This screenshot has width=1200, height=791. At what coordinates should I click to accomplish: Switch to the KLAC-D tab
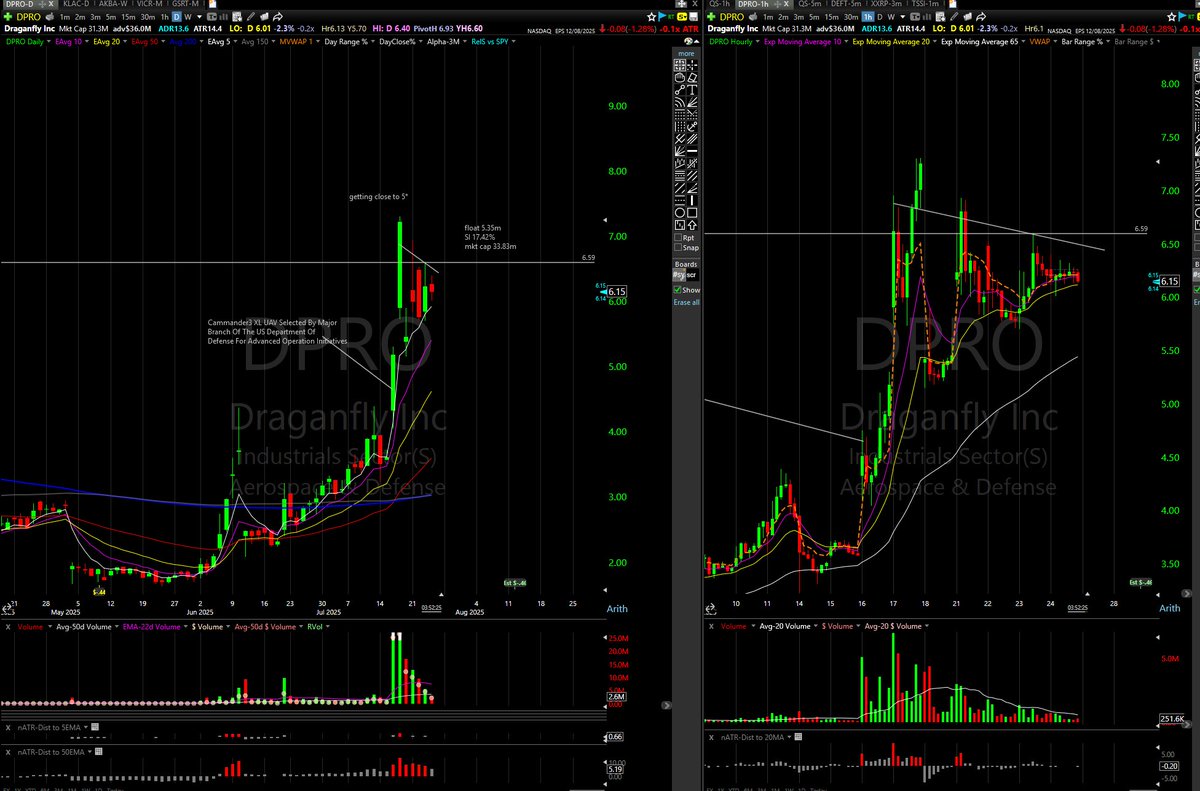point(76,5)
